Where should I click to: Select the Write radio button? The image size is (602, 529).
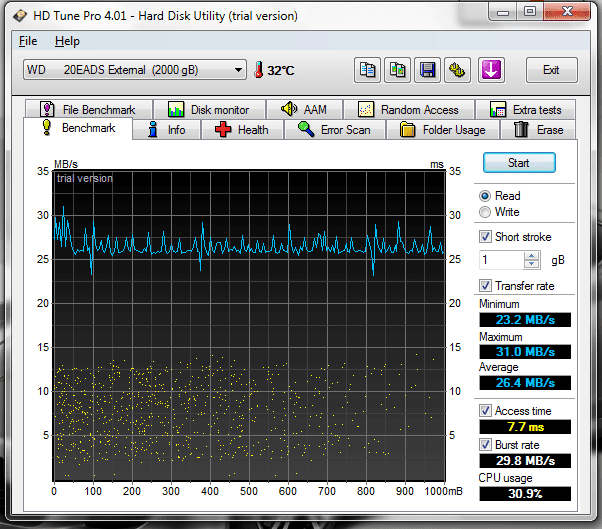486,212
